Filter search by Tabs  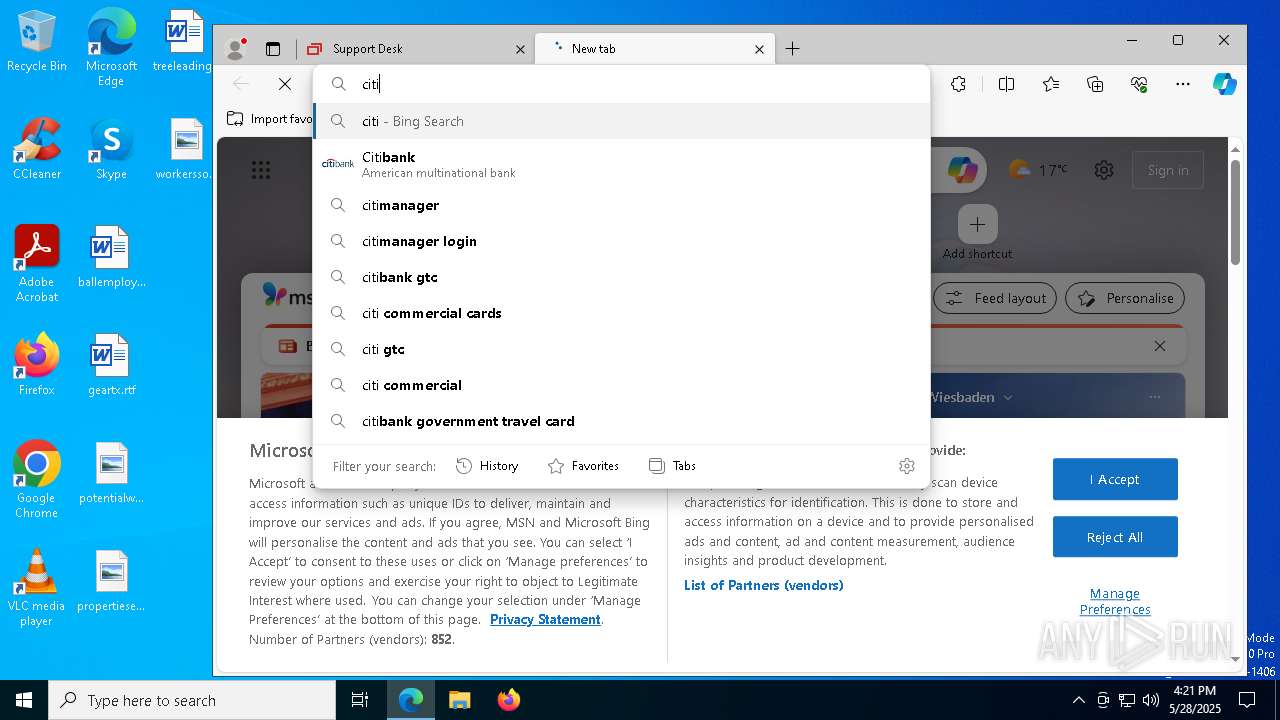[x=672, y=466]
